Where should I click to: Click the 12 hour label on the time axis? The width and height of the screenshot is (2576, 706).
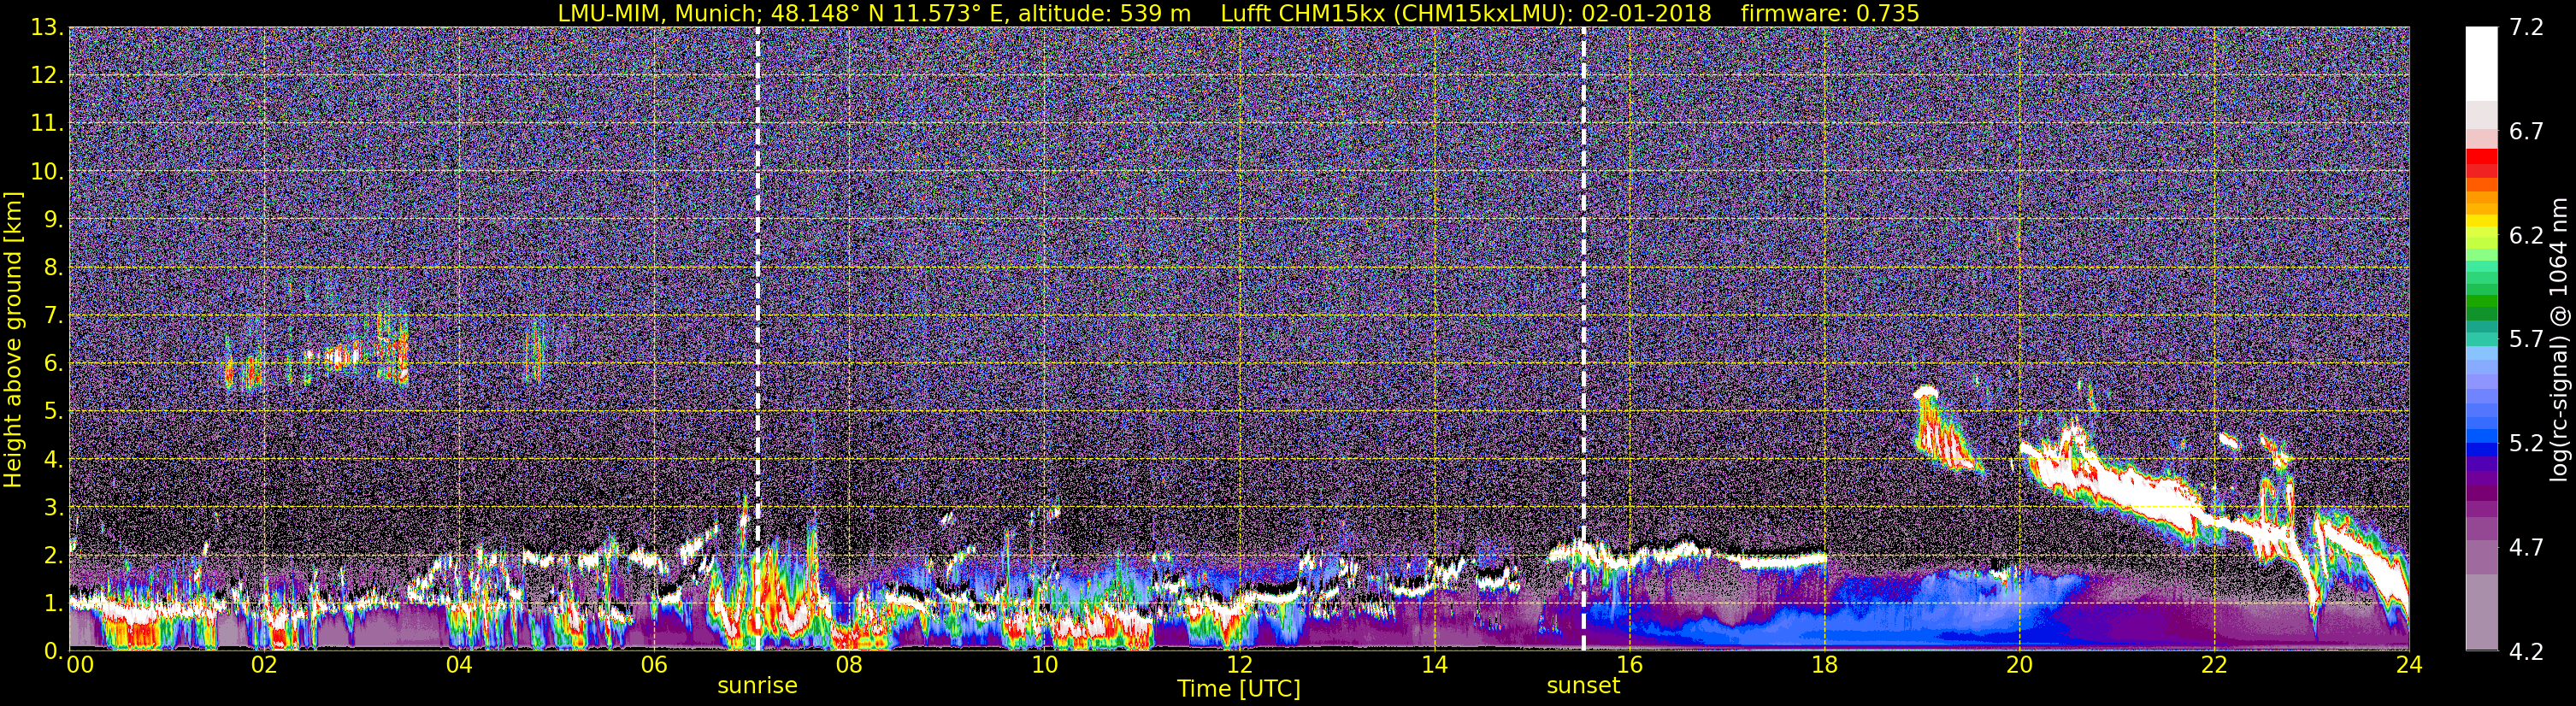[1239, 665]
